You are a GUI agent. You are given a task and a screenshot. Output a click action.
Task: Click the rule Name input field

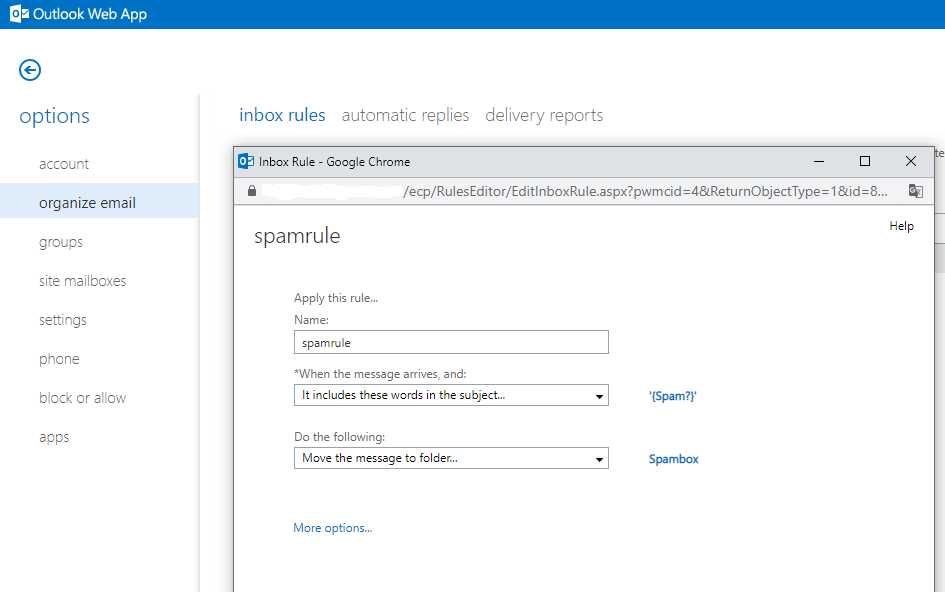(451, 342)
